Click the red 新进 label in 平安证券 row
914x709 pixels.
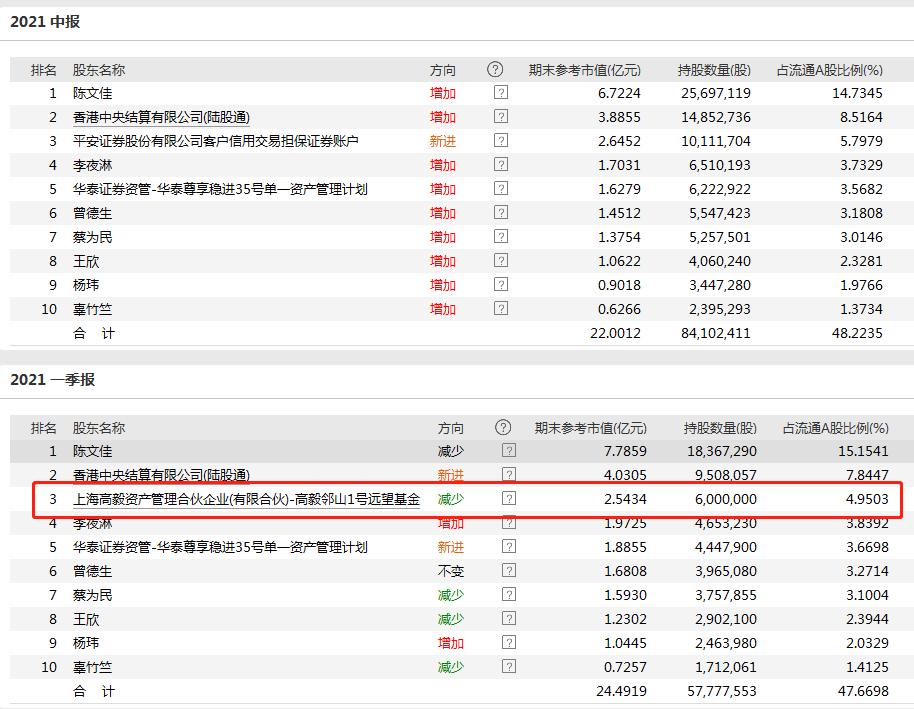[x=444, y=141]
